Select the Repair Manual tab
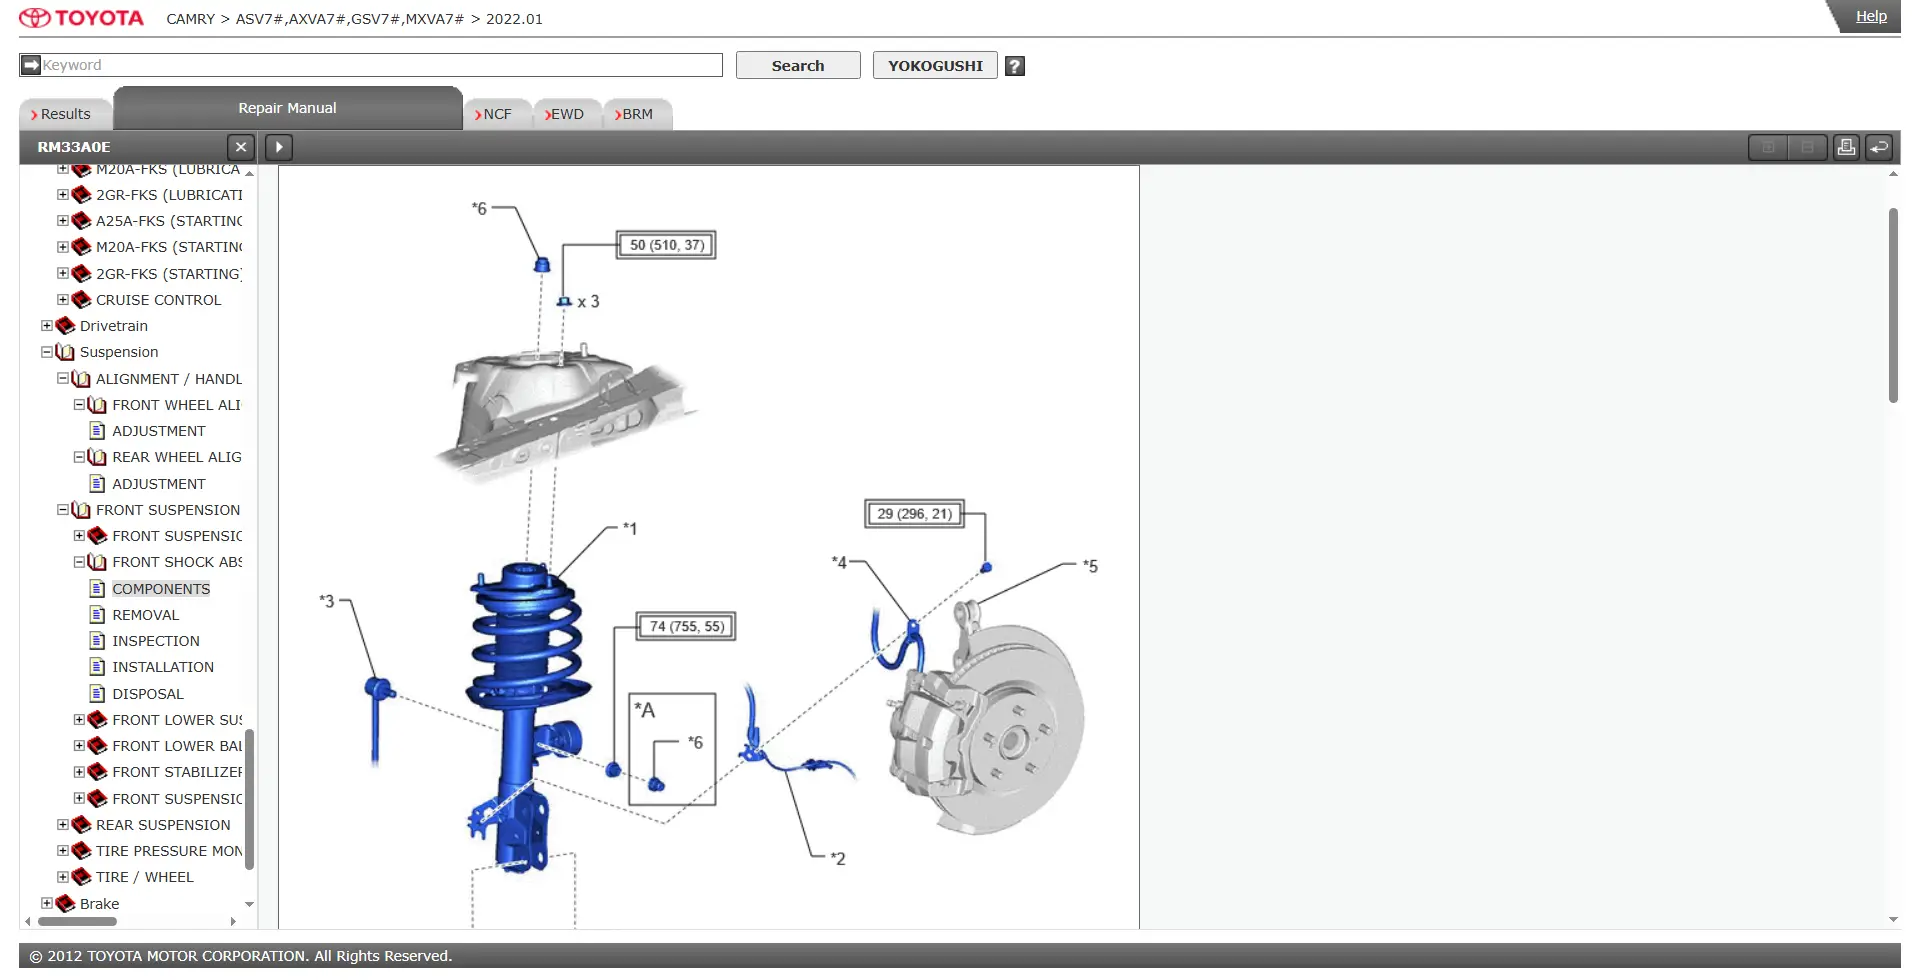Screen dimensions: 1920x980 pos(288,108)
